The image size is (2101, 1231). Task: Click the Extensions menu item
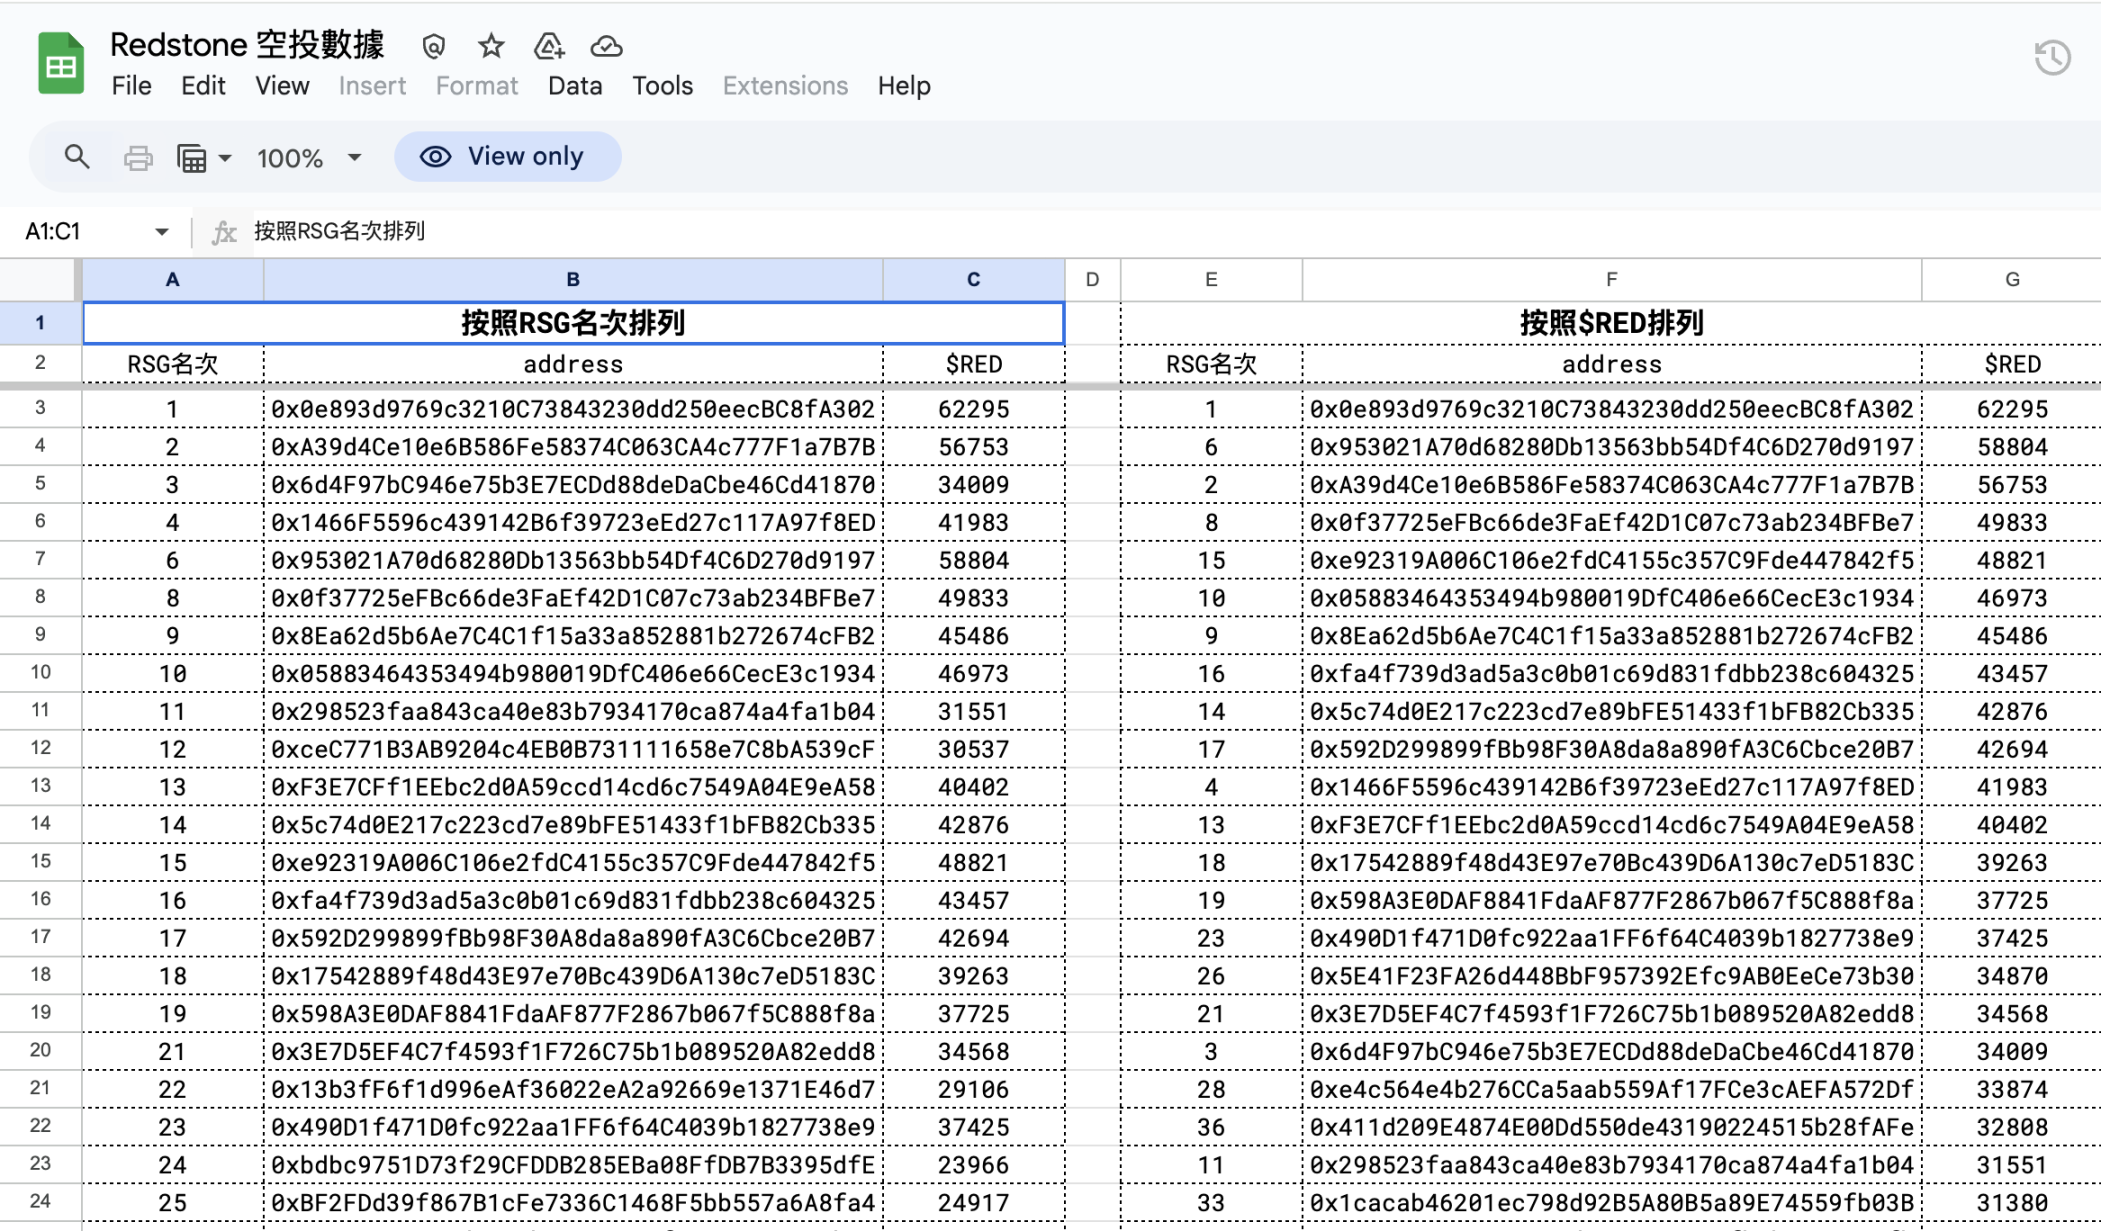click(x=784, y=85)
